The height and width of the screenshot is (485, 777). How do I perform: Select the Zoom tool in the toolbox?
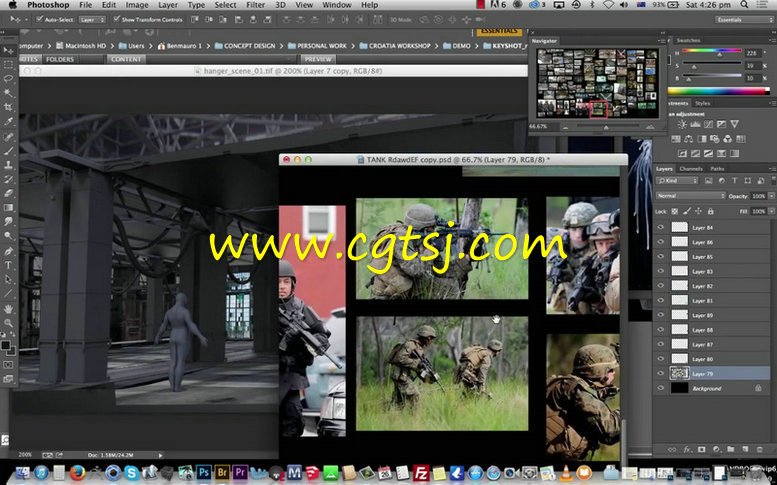pos(8,323)
